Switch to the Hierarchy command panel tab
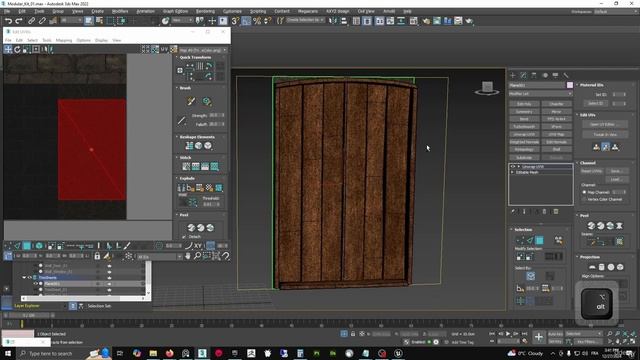Screen dimensions: 640x360 [534, 76]
